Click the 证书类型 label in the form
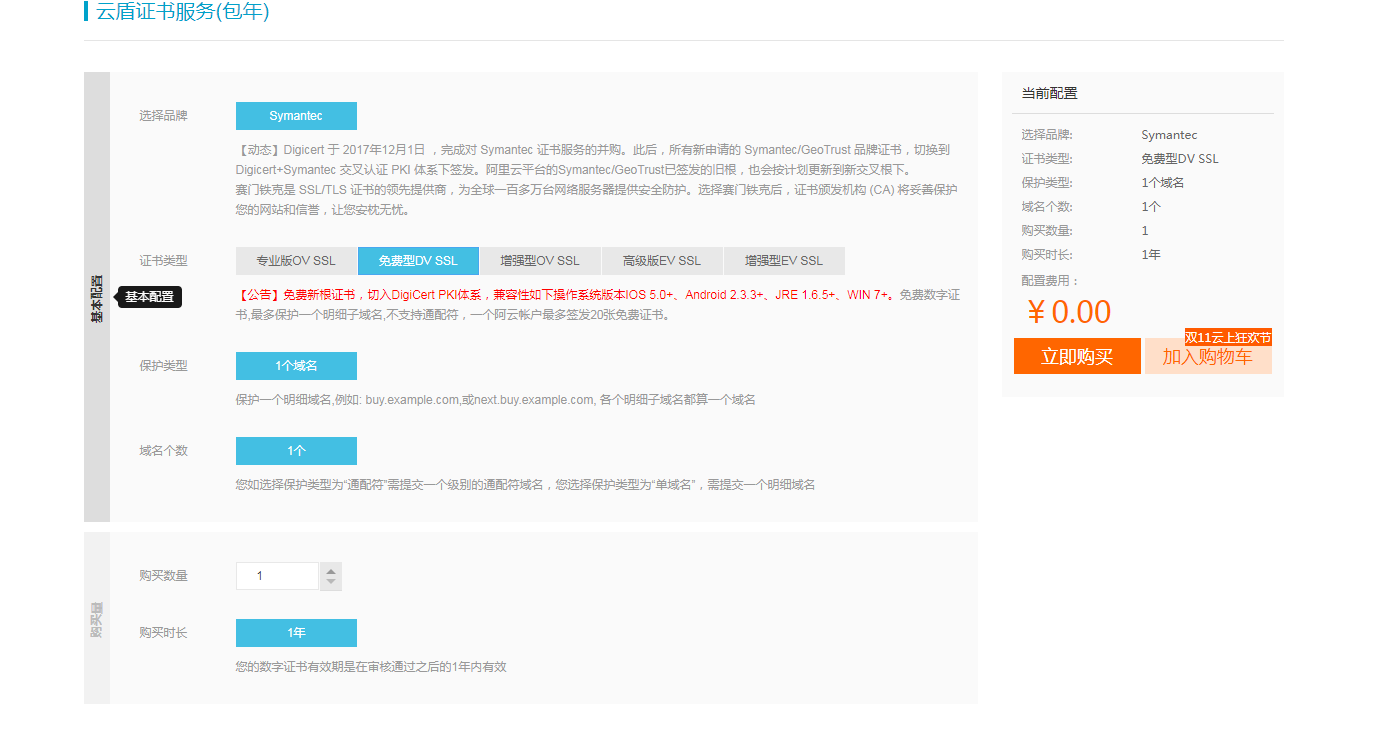The width and height of the screenshot is (1398, 733). 163,261
